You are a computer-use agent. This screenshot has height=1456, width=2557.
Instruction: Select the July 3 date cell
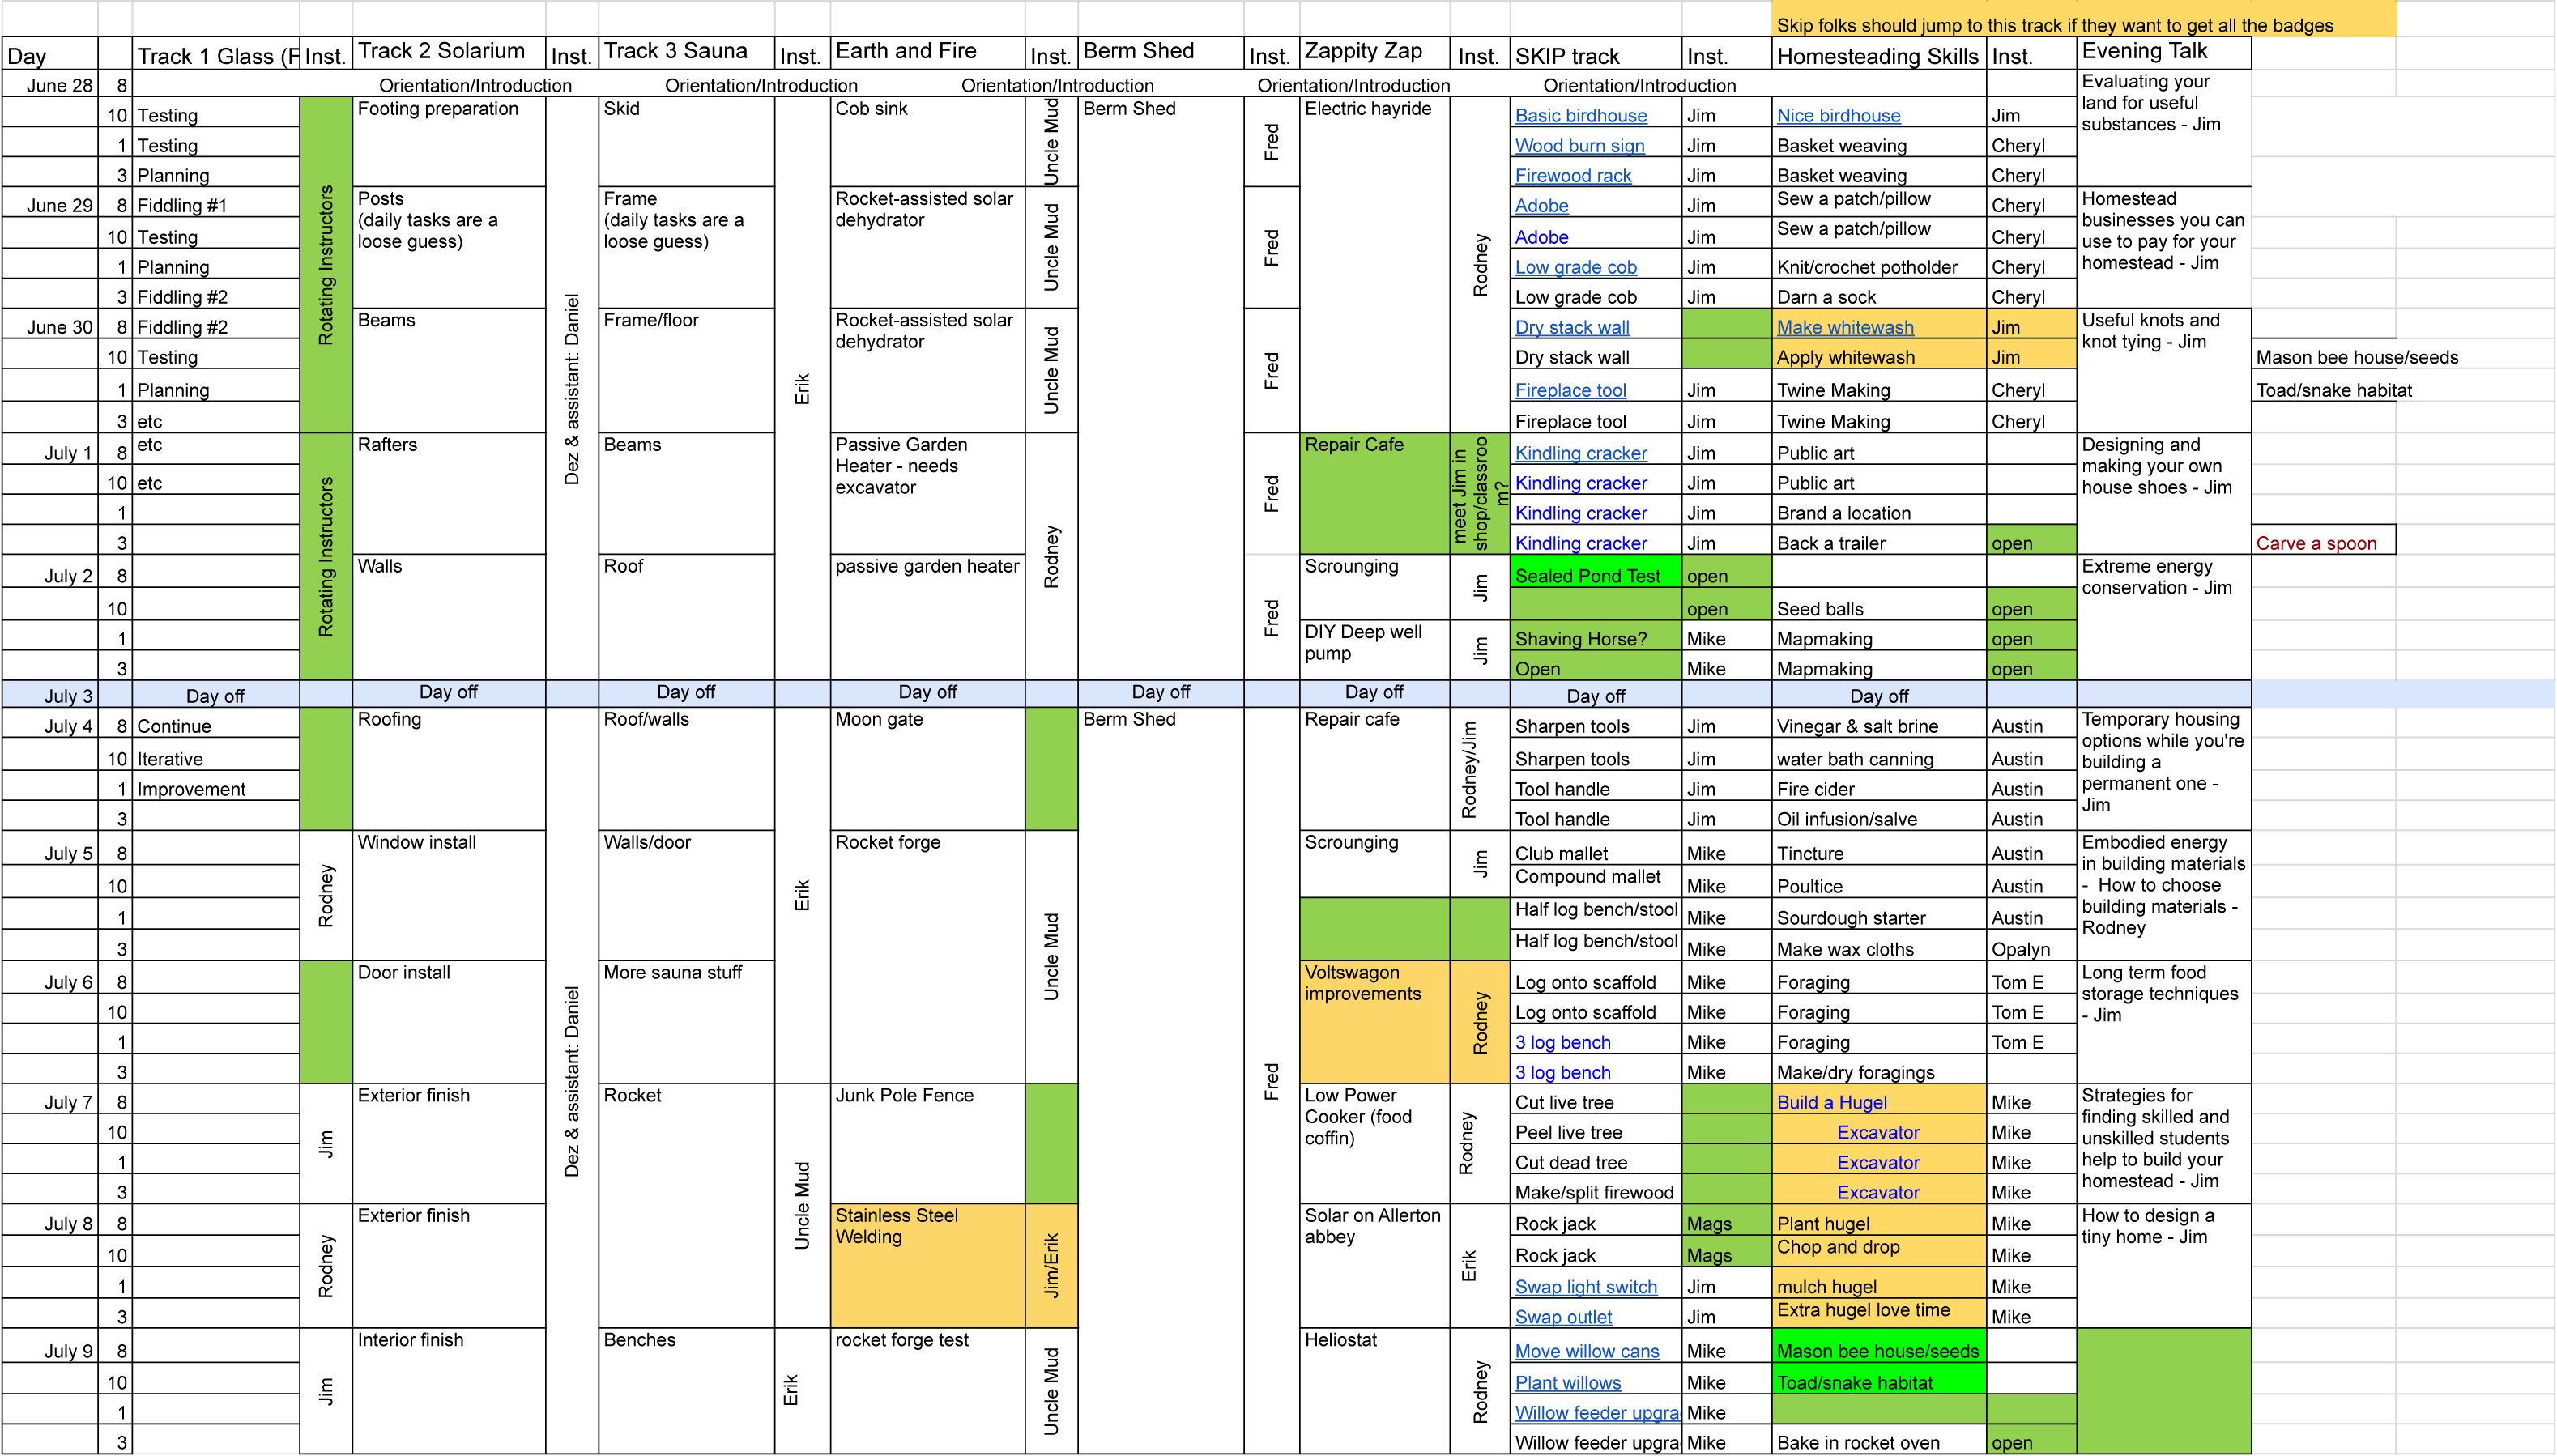point(50,695)
